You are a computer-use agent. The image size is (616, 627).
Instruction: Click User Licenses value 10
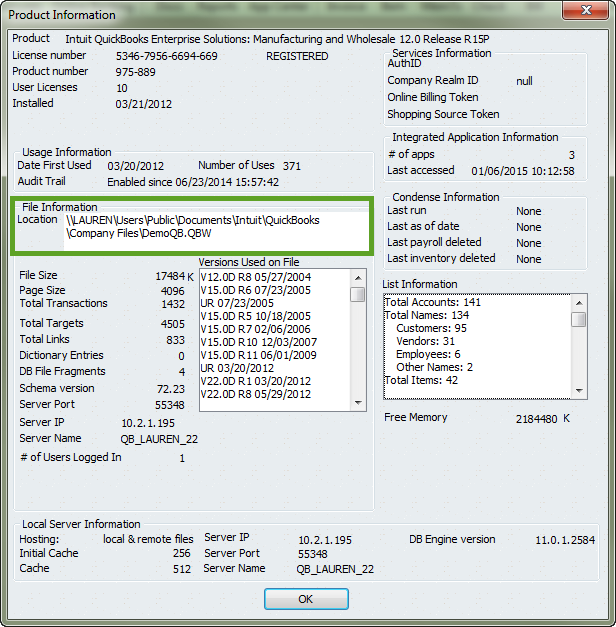click(x=122, y=88)
